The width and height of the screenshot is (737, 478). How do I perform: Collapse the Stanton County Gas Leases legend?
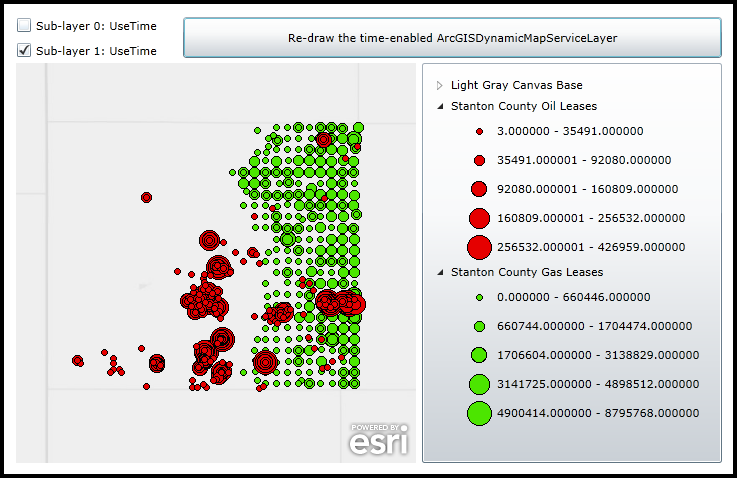pyautogui.click(x=440, y=272)
